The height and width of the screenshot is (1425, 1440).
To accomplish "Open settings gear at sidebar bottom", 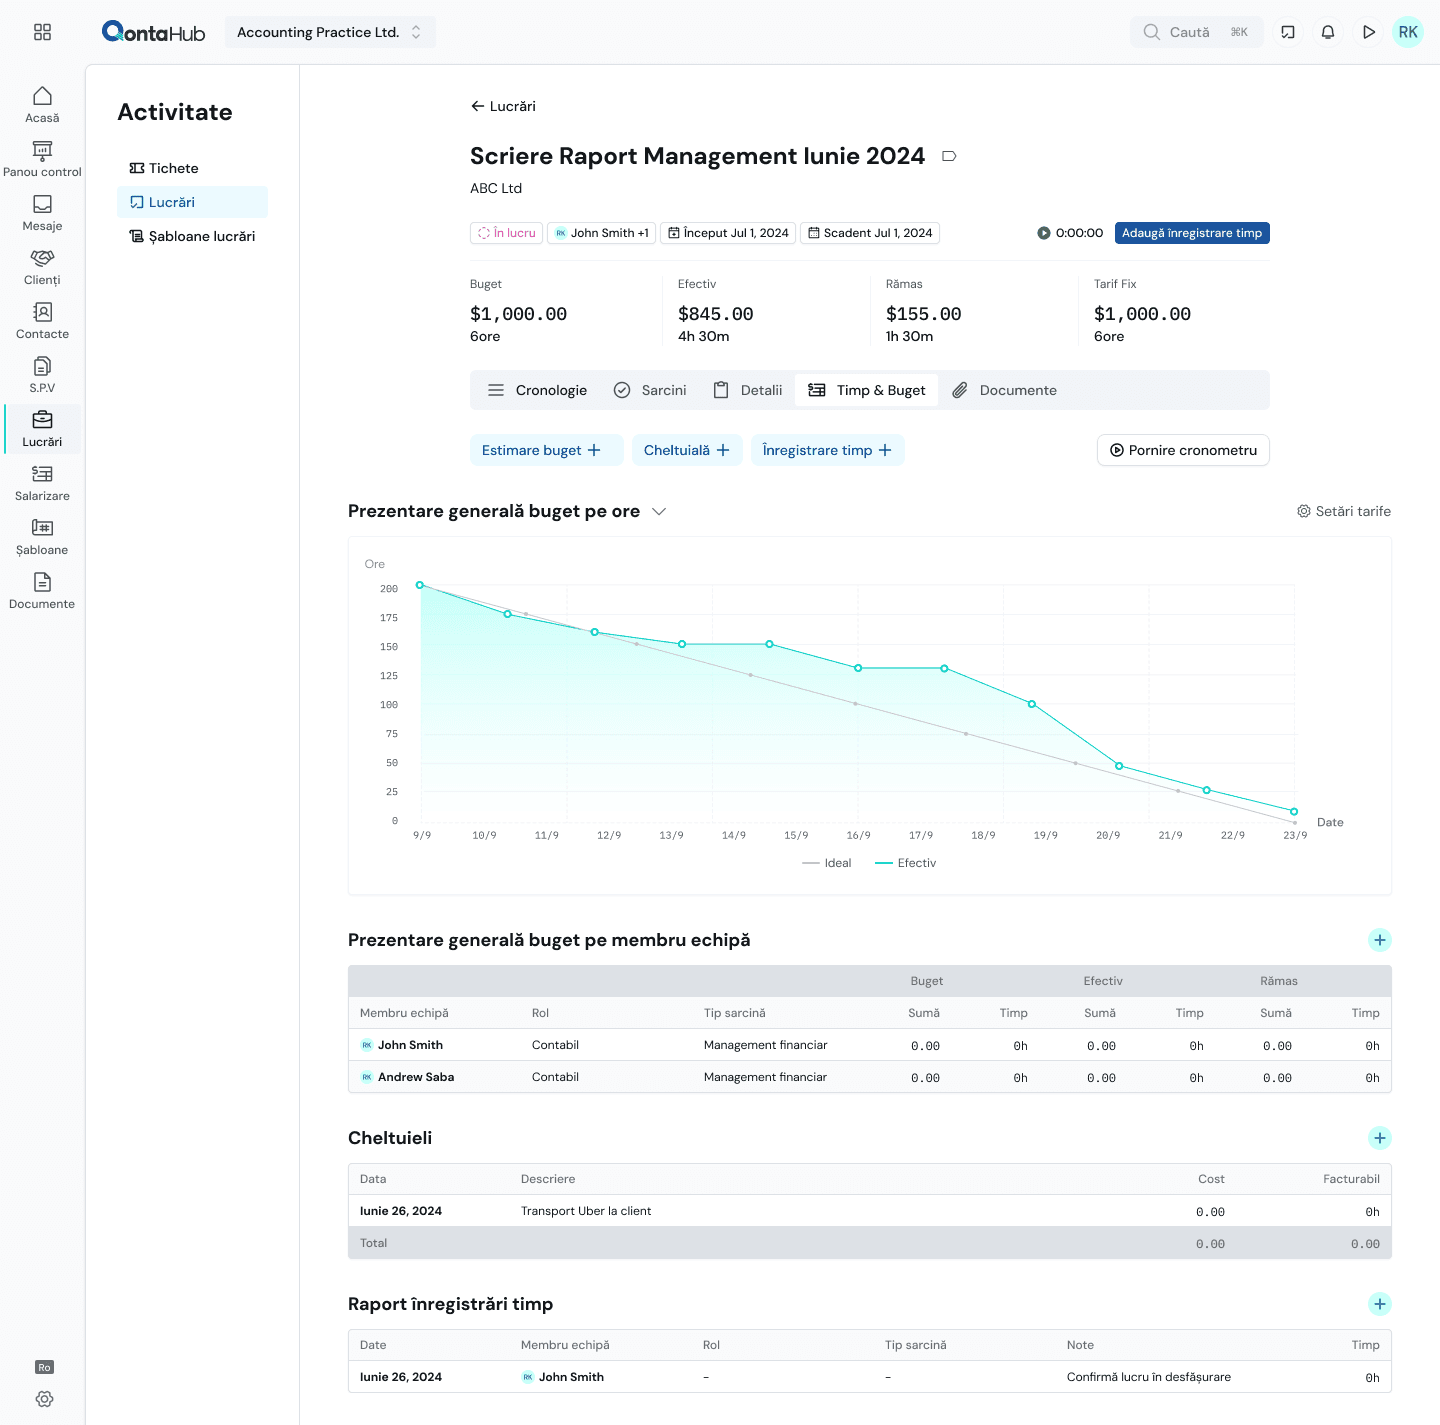I will click(x=44, y=1399).
